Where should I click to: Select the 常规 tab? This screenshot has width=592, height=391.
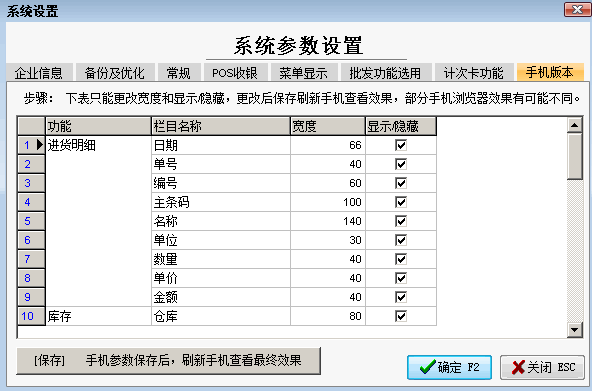click(179, 72)
